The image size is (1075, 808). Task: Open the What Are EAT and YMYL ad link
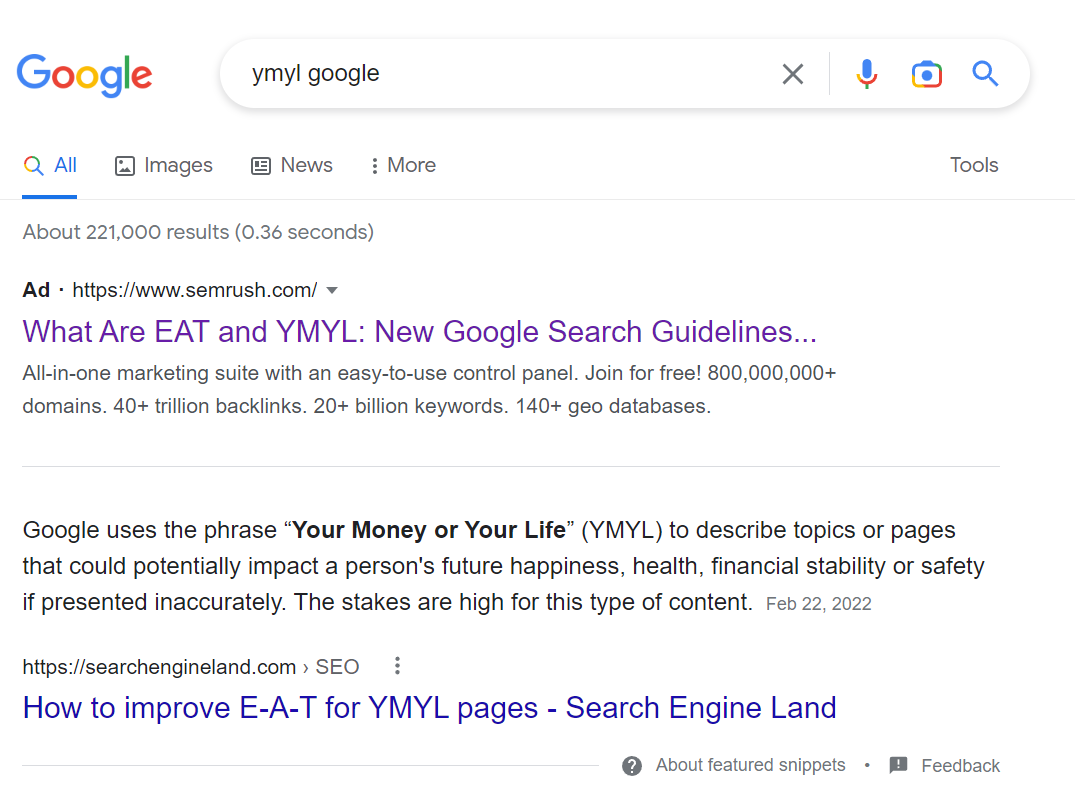coord(420,332)
